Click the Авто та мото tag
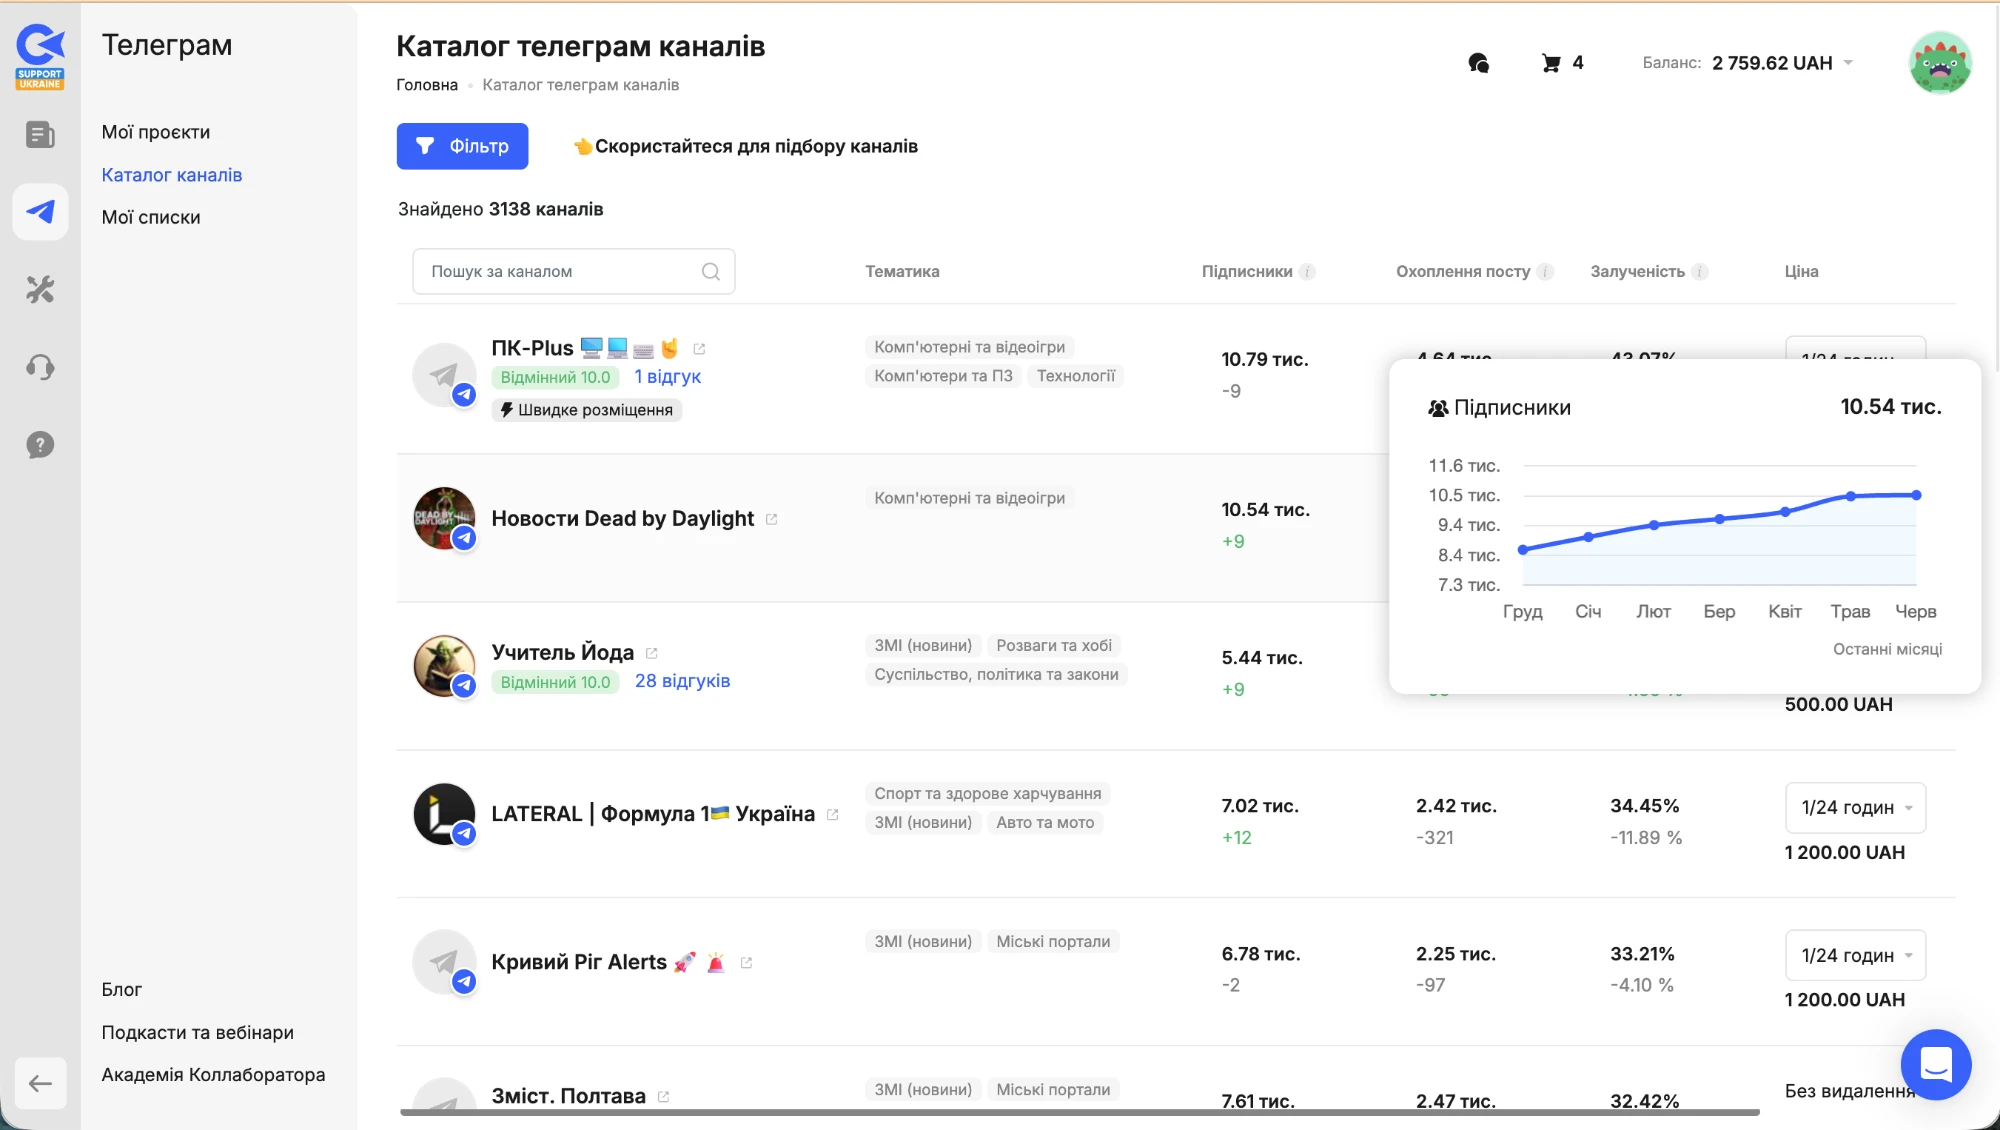The width and height of the screenshot is (2000, 1130). tap(1045, 823)
